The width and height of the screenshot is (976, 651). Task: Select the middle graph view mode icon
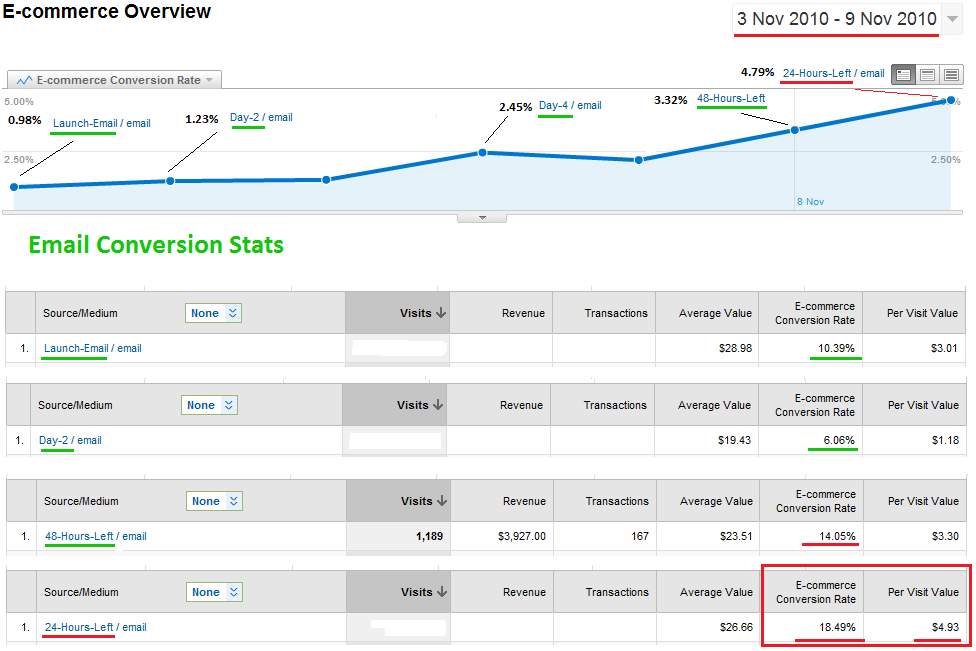coord(927,75)
